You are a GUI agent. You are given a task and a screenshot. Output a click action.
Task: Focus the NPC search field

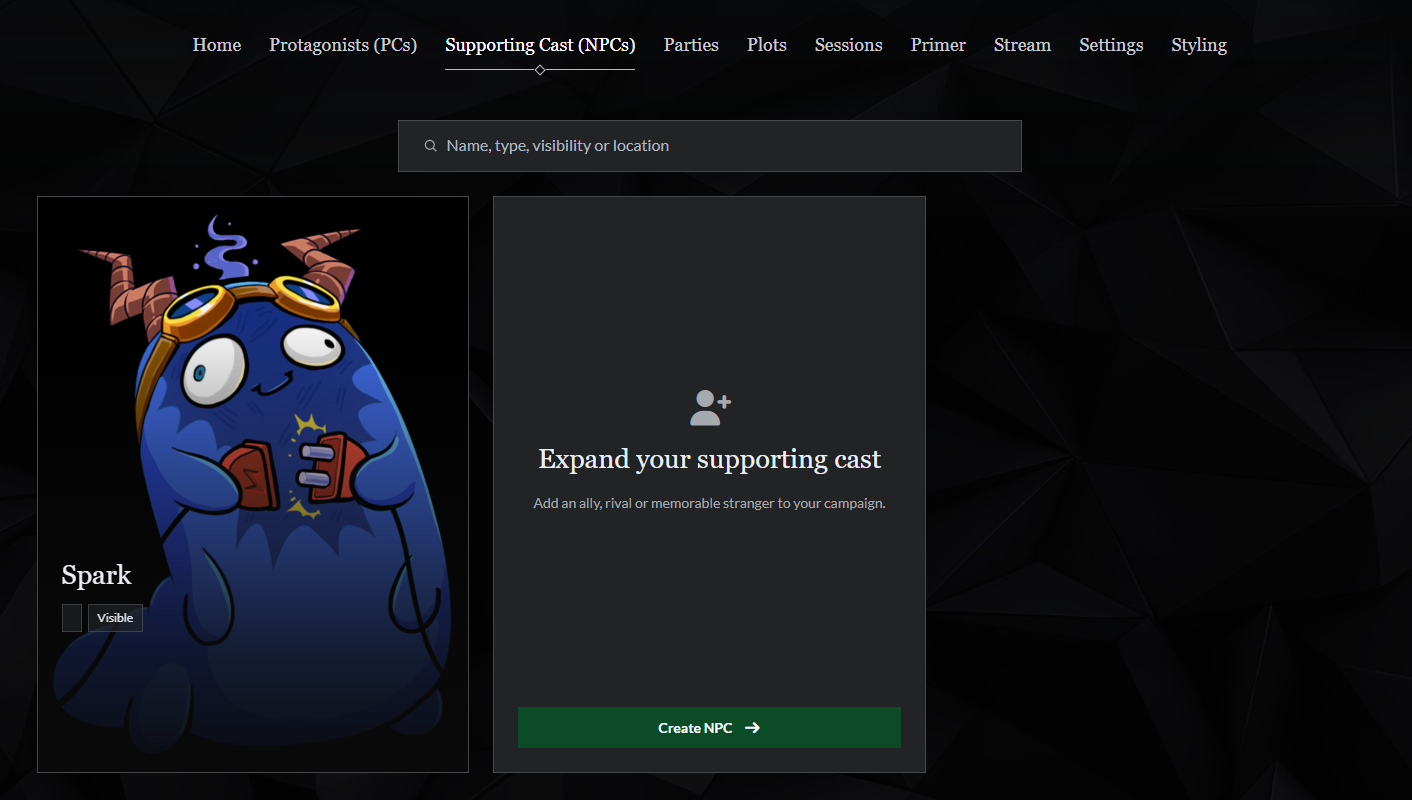pyautogui.click(x=710, y=146)
